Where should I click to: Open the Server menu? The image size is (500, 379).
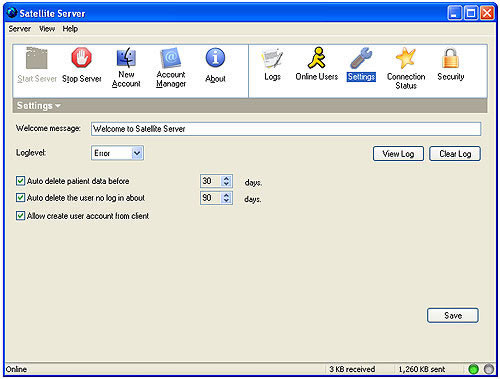pyautogui.click(x=20, y=29)
